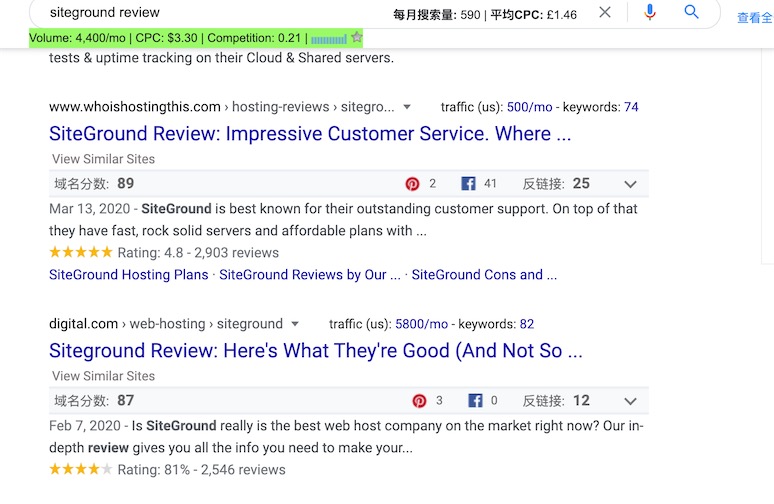Viewport: 774px width, 504px height.
Task: Expand the domain score 89 metrics row
Action: [x=630, y=185]
